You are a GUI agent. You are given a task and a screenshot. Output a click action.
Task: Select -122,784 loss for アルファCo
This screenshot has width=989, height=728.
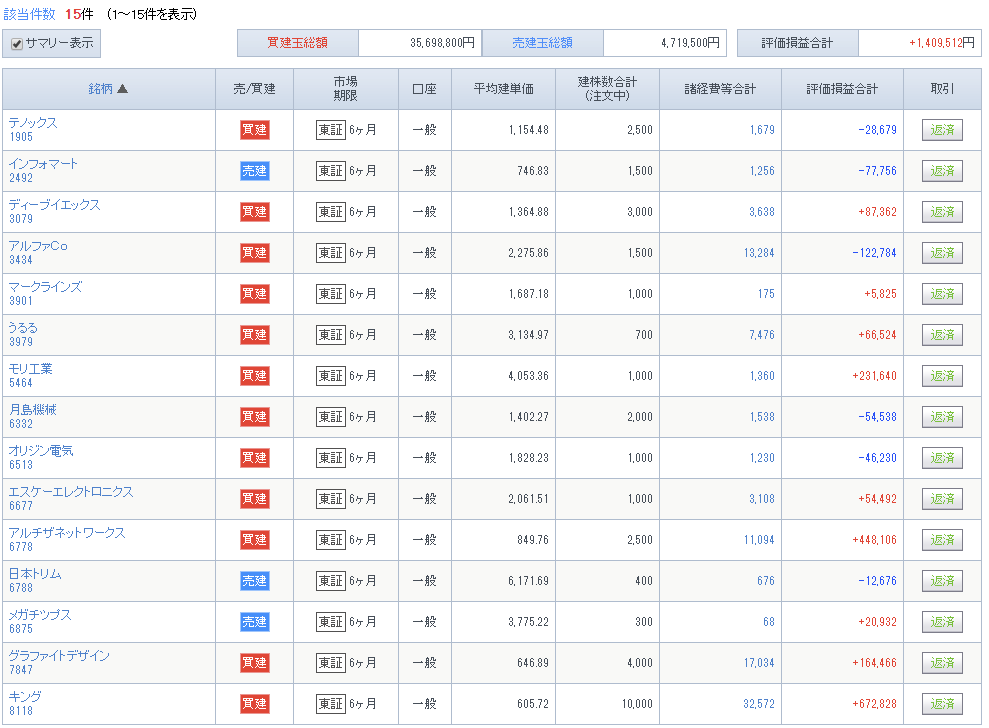click(x=874, y=253)
